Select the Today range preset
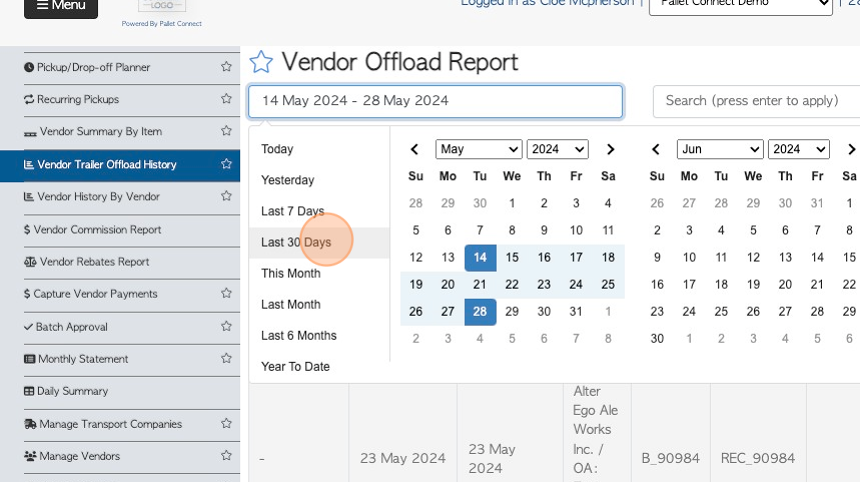 [x=319, y=149]
